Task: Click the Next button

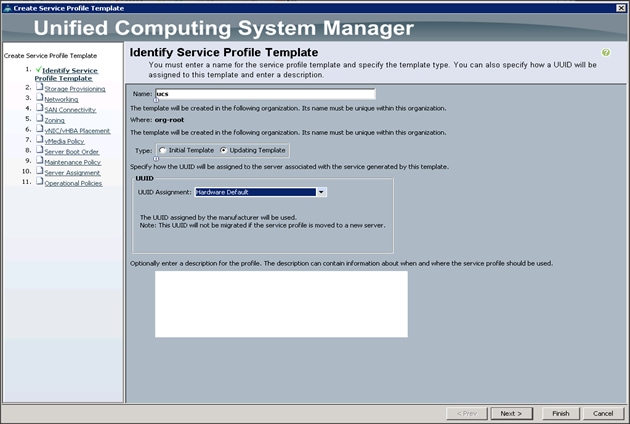Action: pos(511,414)
